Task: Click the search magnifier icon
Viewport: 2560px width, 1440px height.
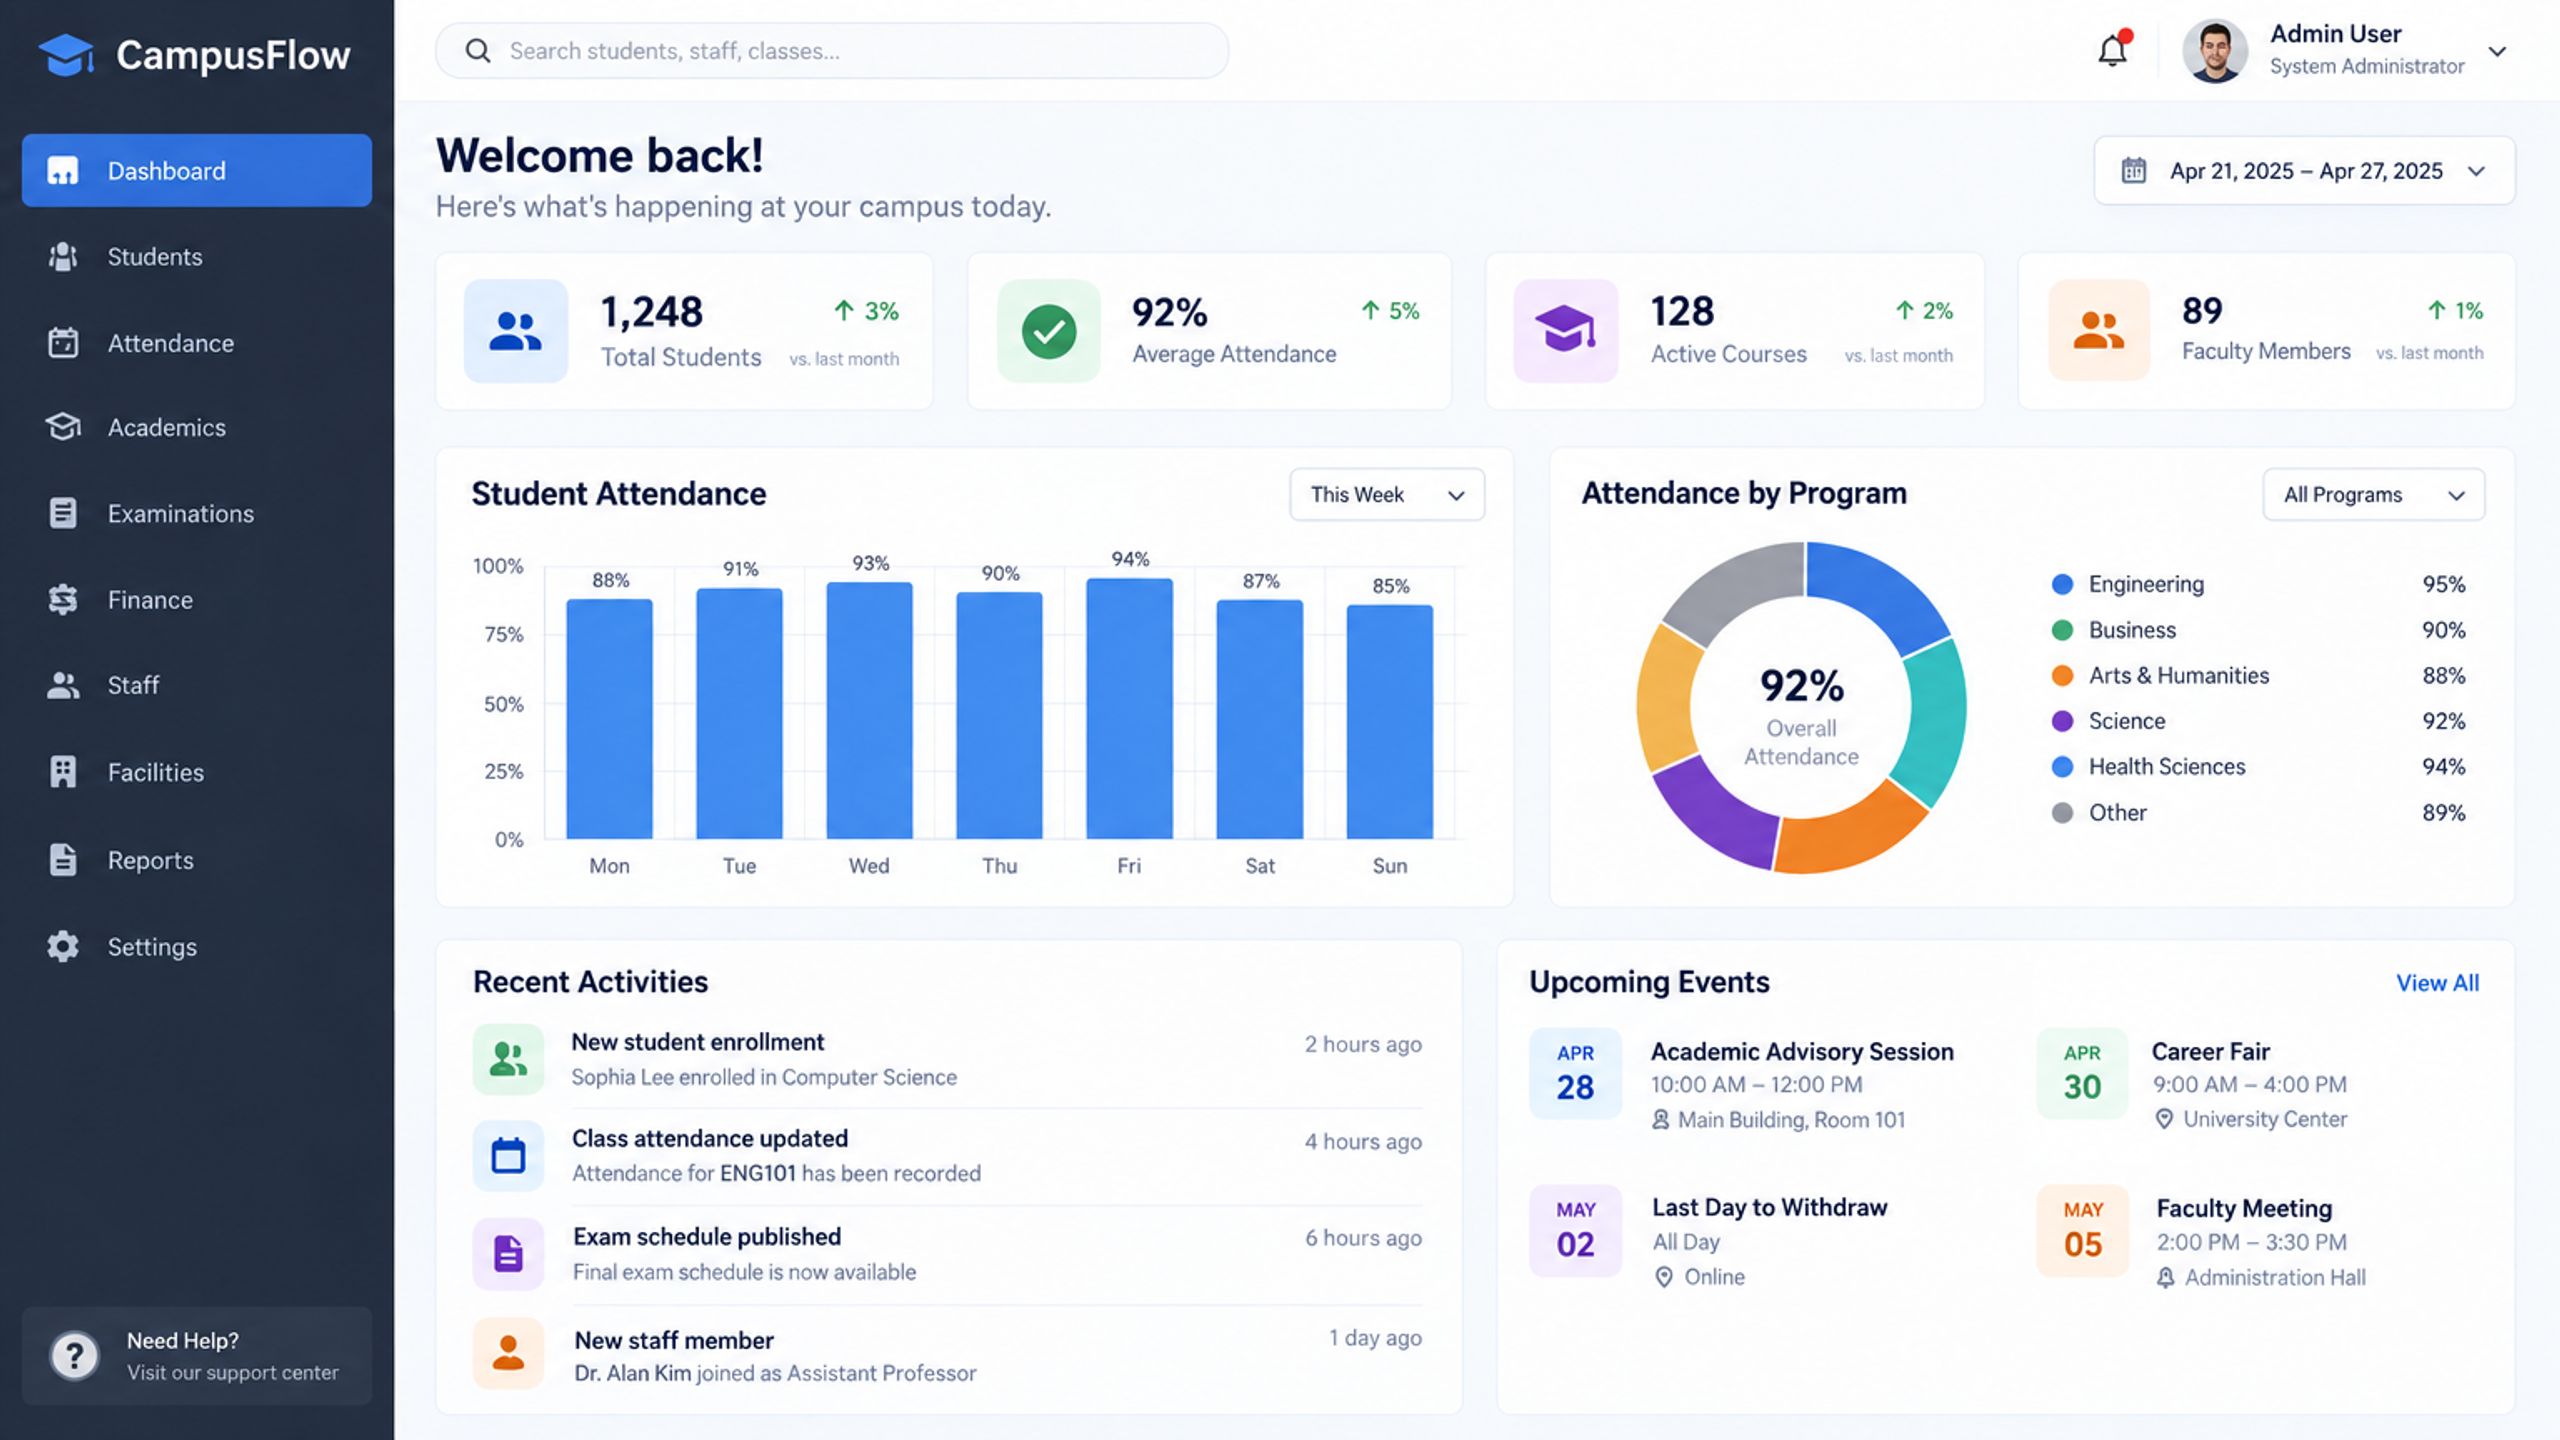Action: tap(478, 51)
